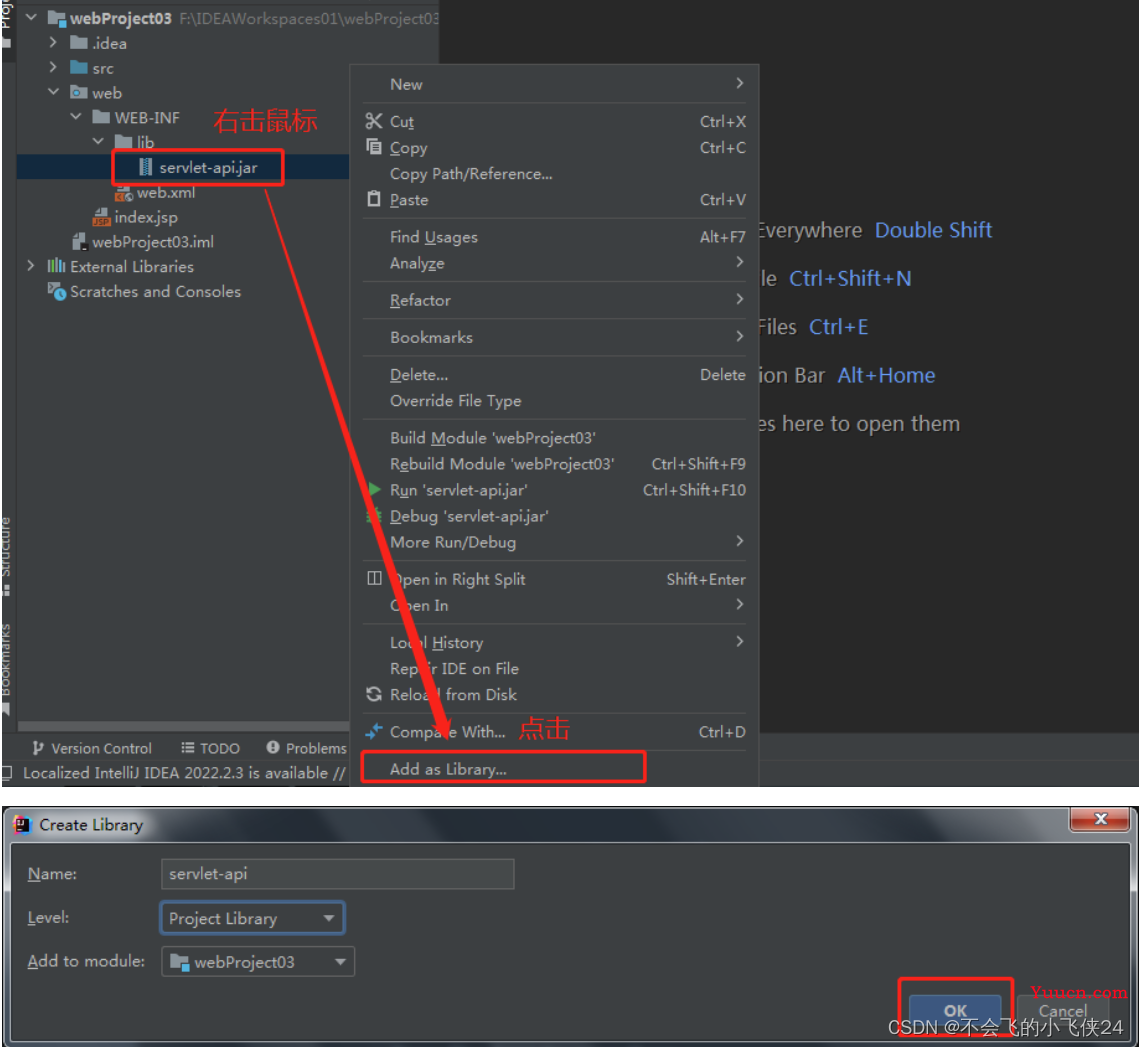
Task: Open the TODO tool window tab
Action: [211, 747]
